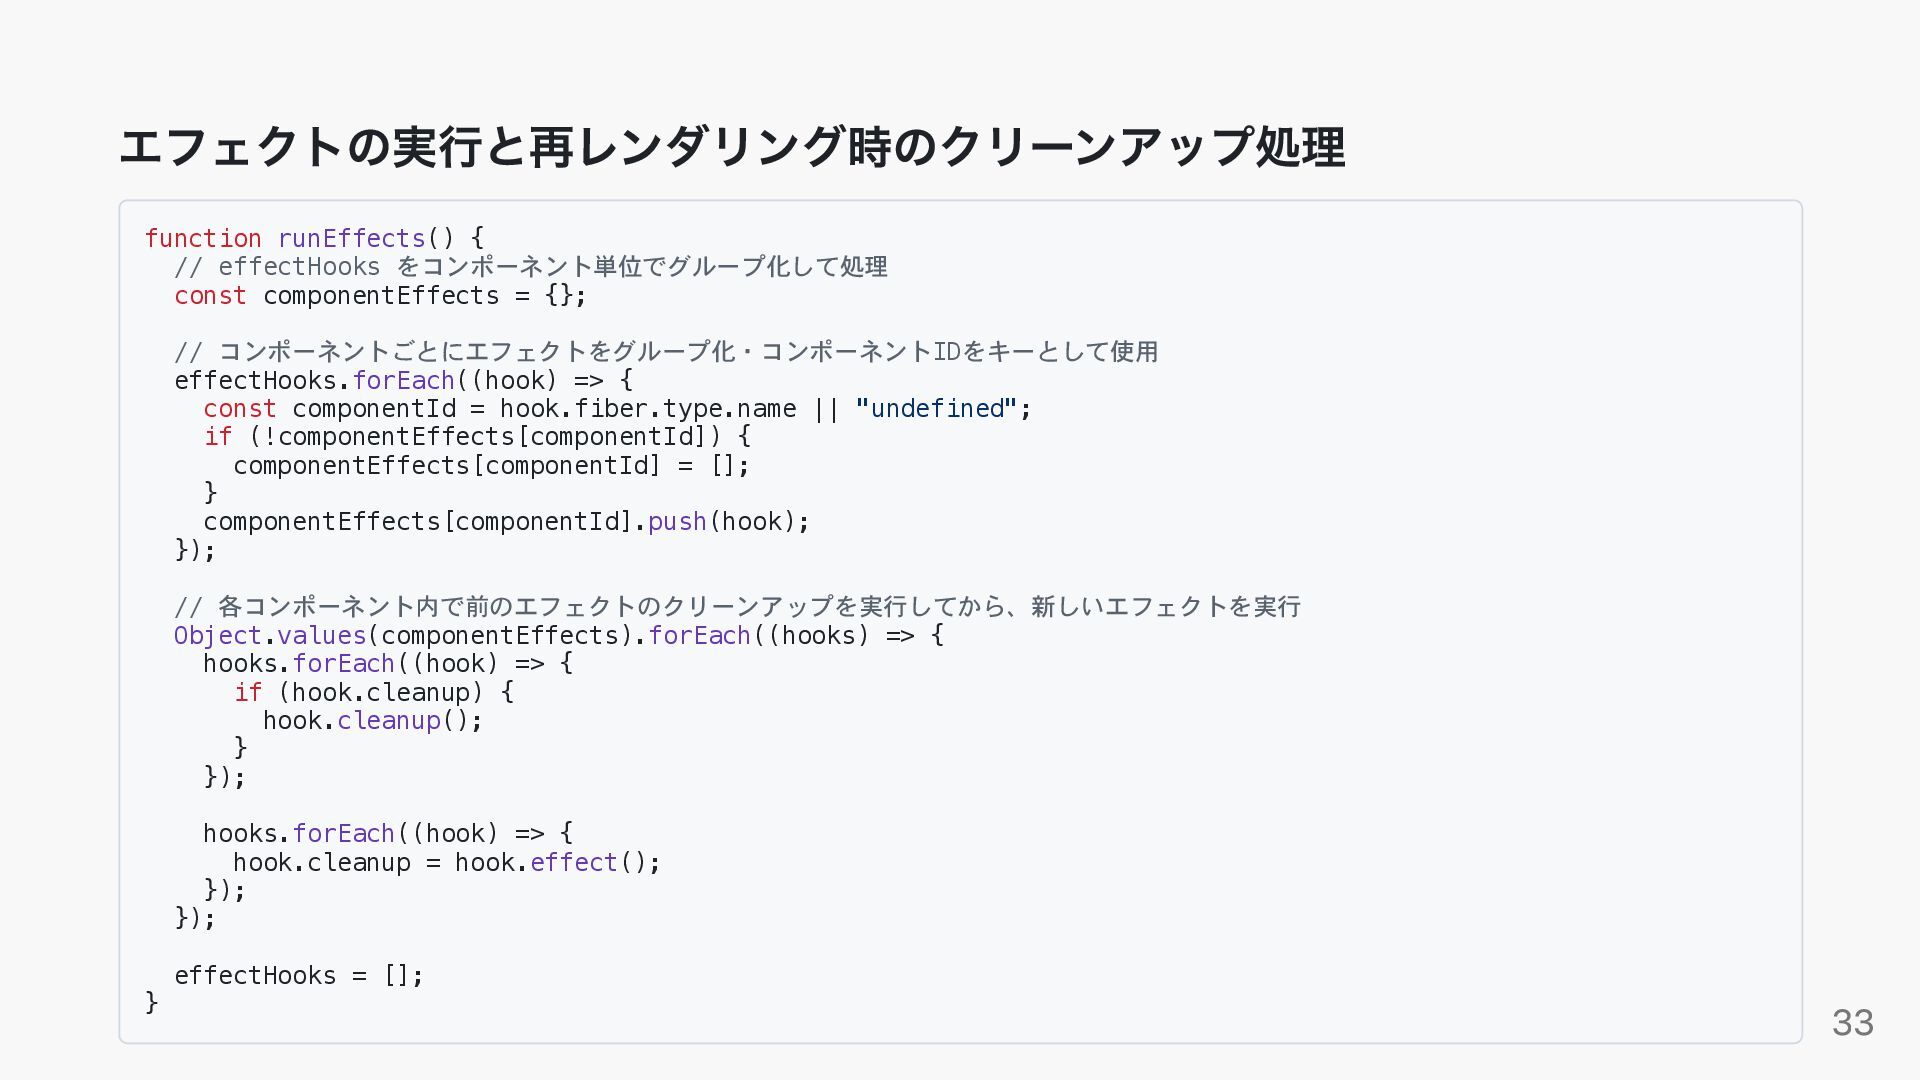Click the comment about クリーンアップを実行してから
The image size is (1920, 1080).
[738, 607]
